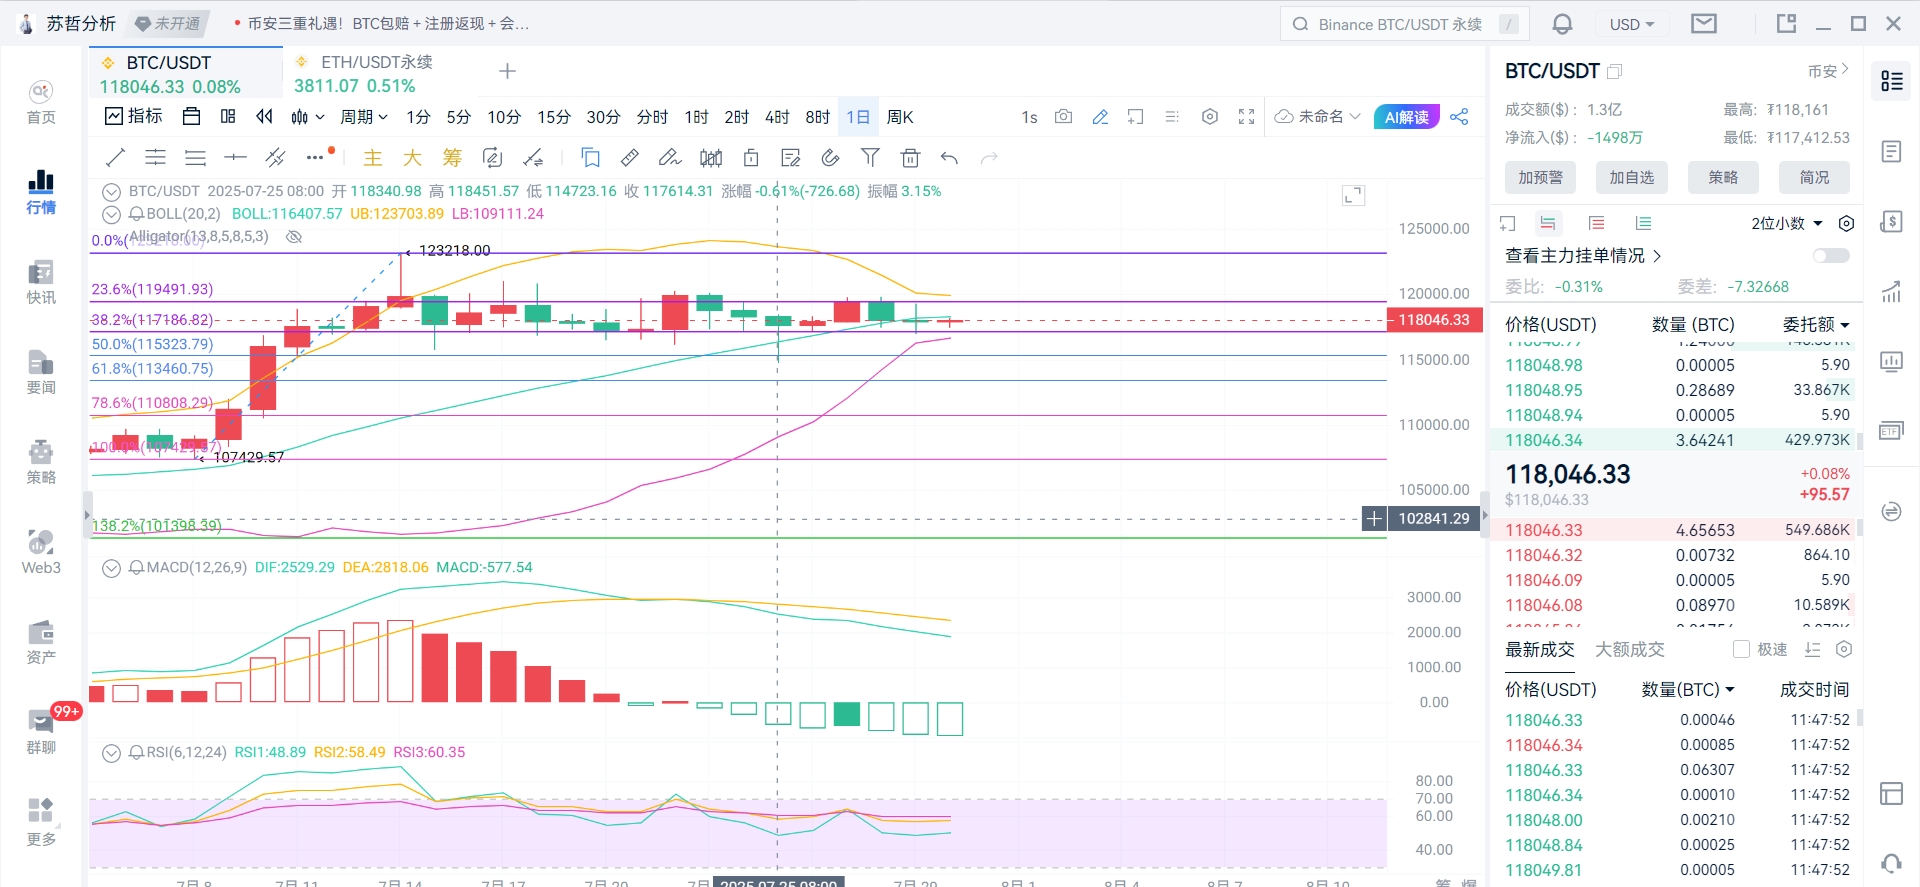The width and height of the screenshot is (1920, 887).
Task: Click the 118046.34 highlighted ask row
Action: click(1676, 440)
